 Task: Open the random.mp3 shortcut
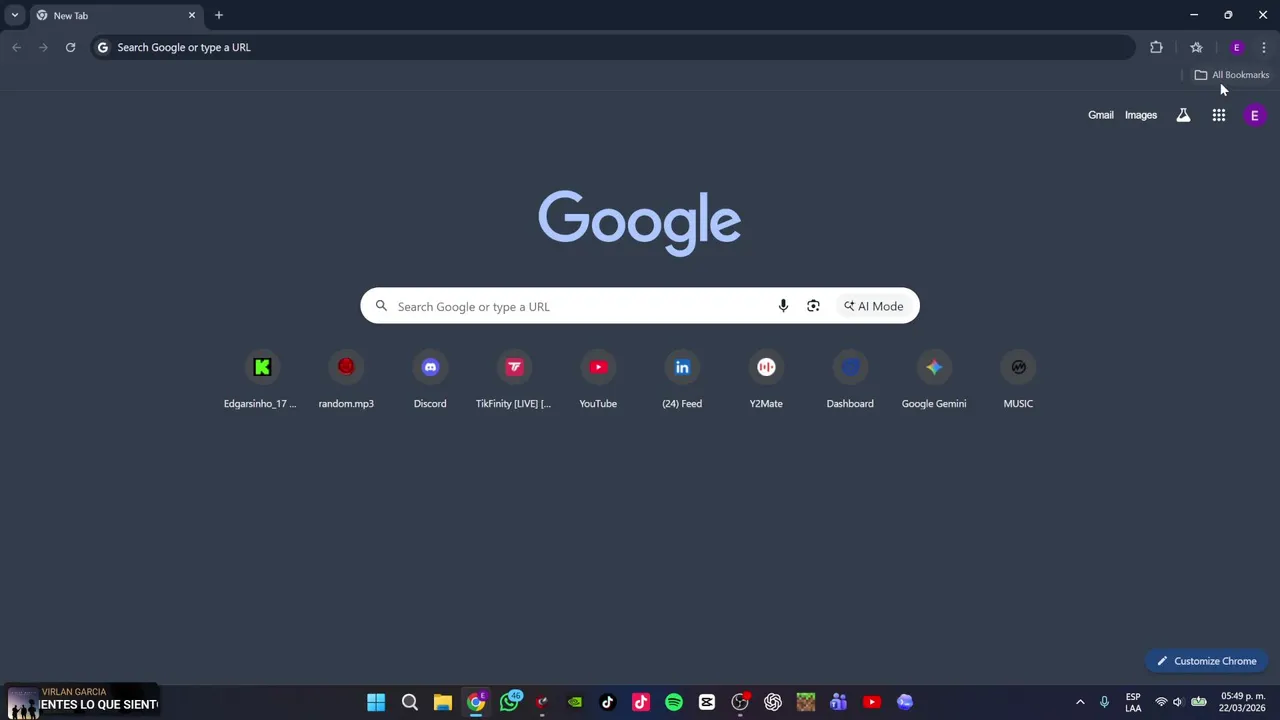(346, 381)
